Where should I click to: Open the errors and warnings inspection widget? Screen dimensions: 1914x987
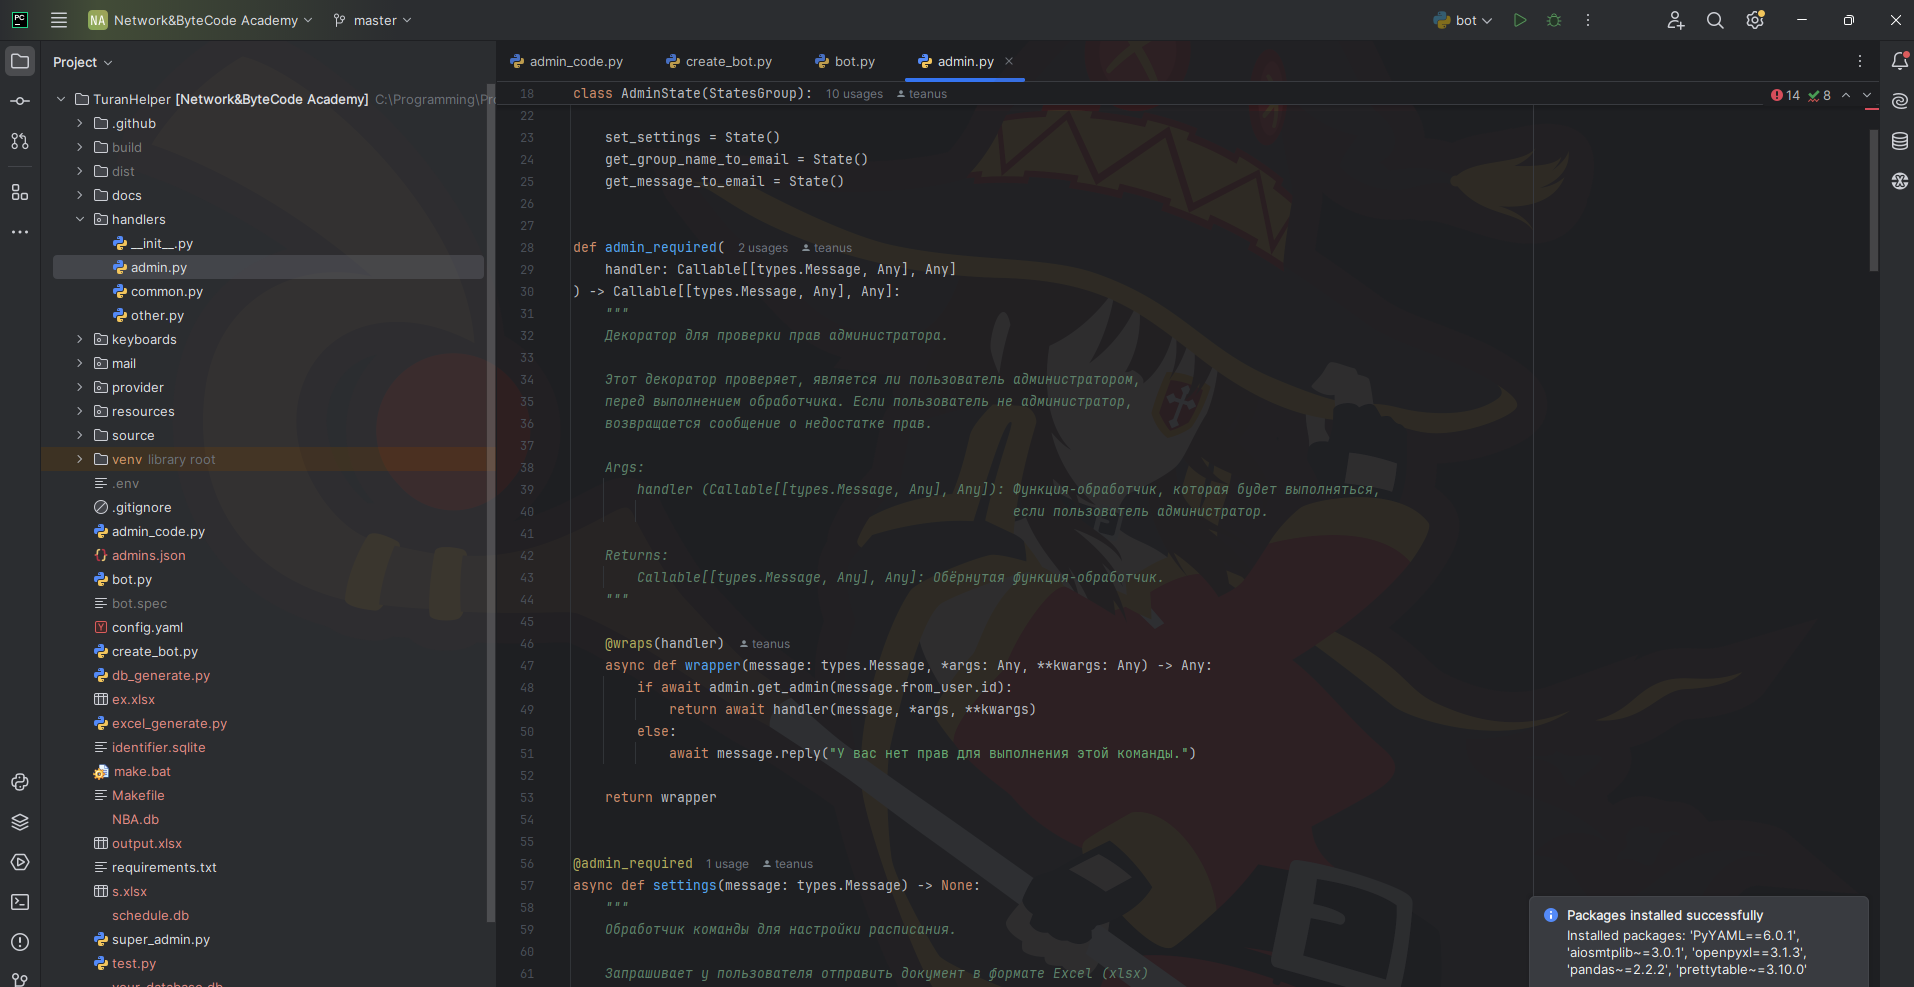[x=1801, y=95]
